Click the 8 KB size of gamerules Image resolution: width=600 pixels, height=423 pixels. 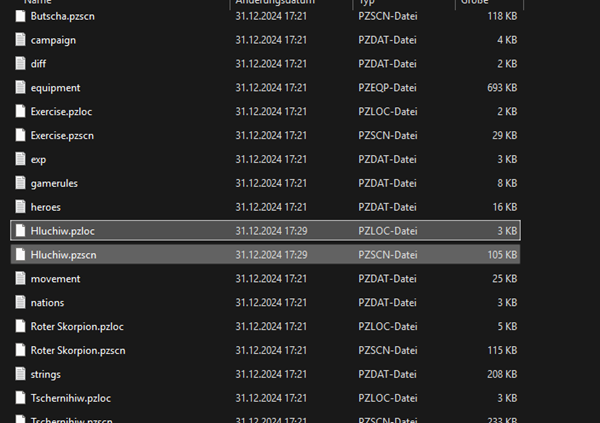click(507, 183)
